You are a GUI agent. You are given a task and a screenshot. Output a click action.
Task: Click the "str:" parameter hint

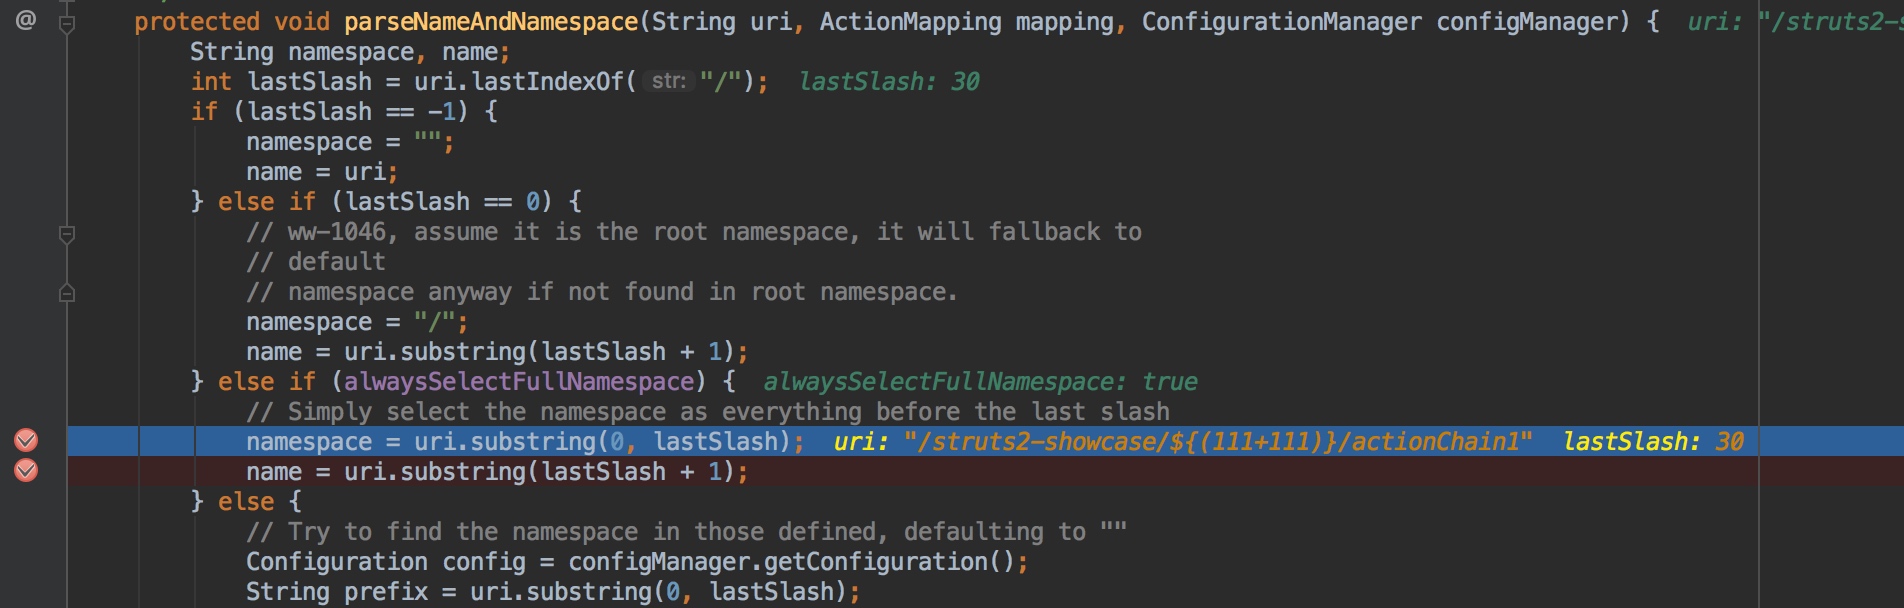click(669, 81)
